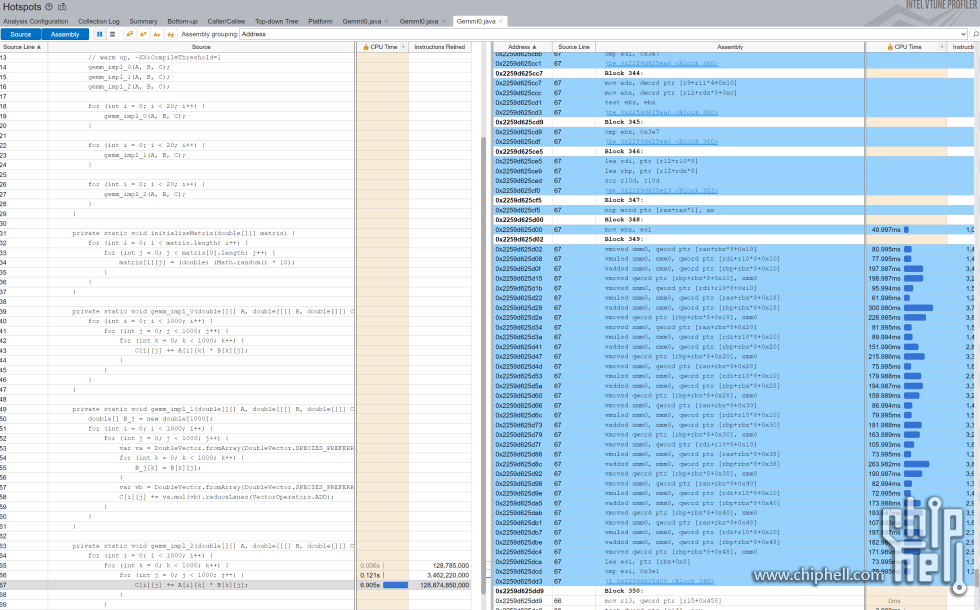Image resolution: width=980 pixels, height=610 pixels.
Task: Toggle the Assembly pane button
Action: coord(65,34)
